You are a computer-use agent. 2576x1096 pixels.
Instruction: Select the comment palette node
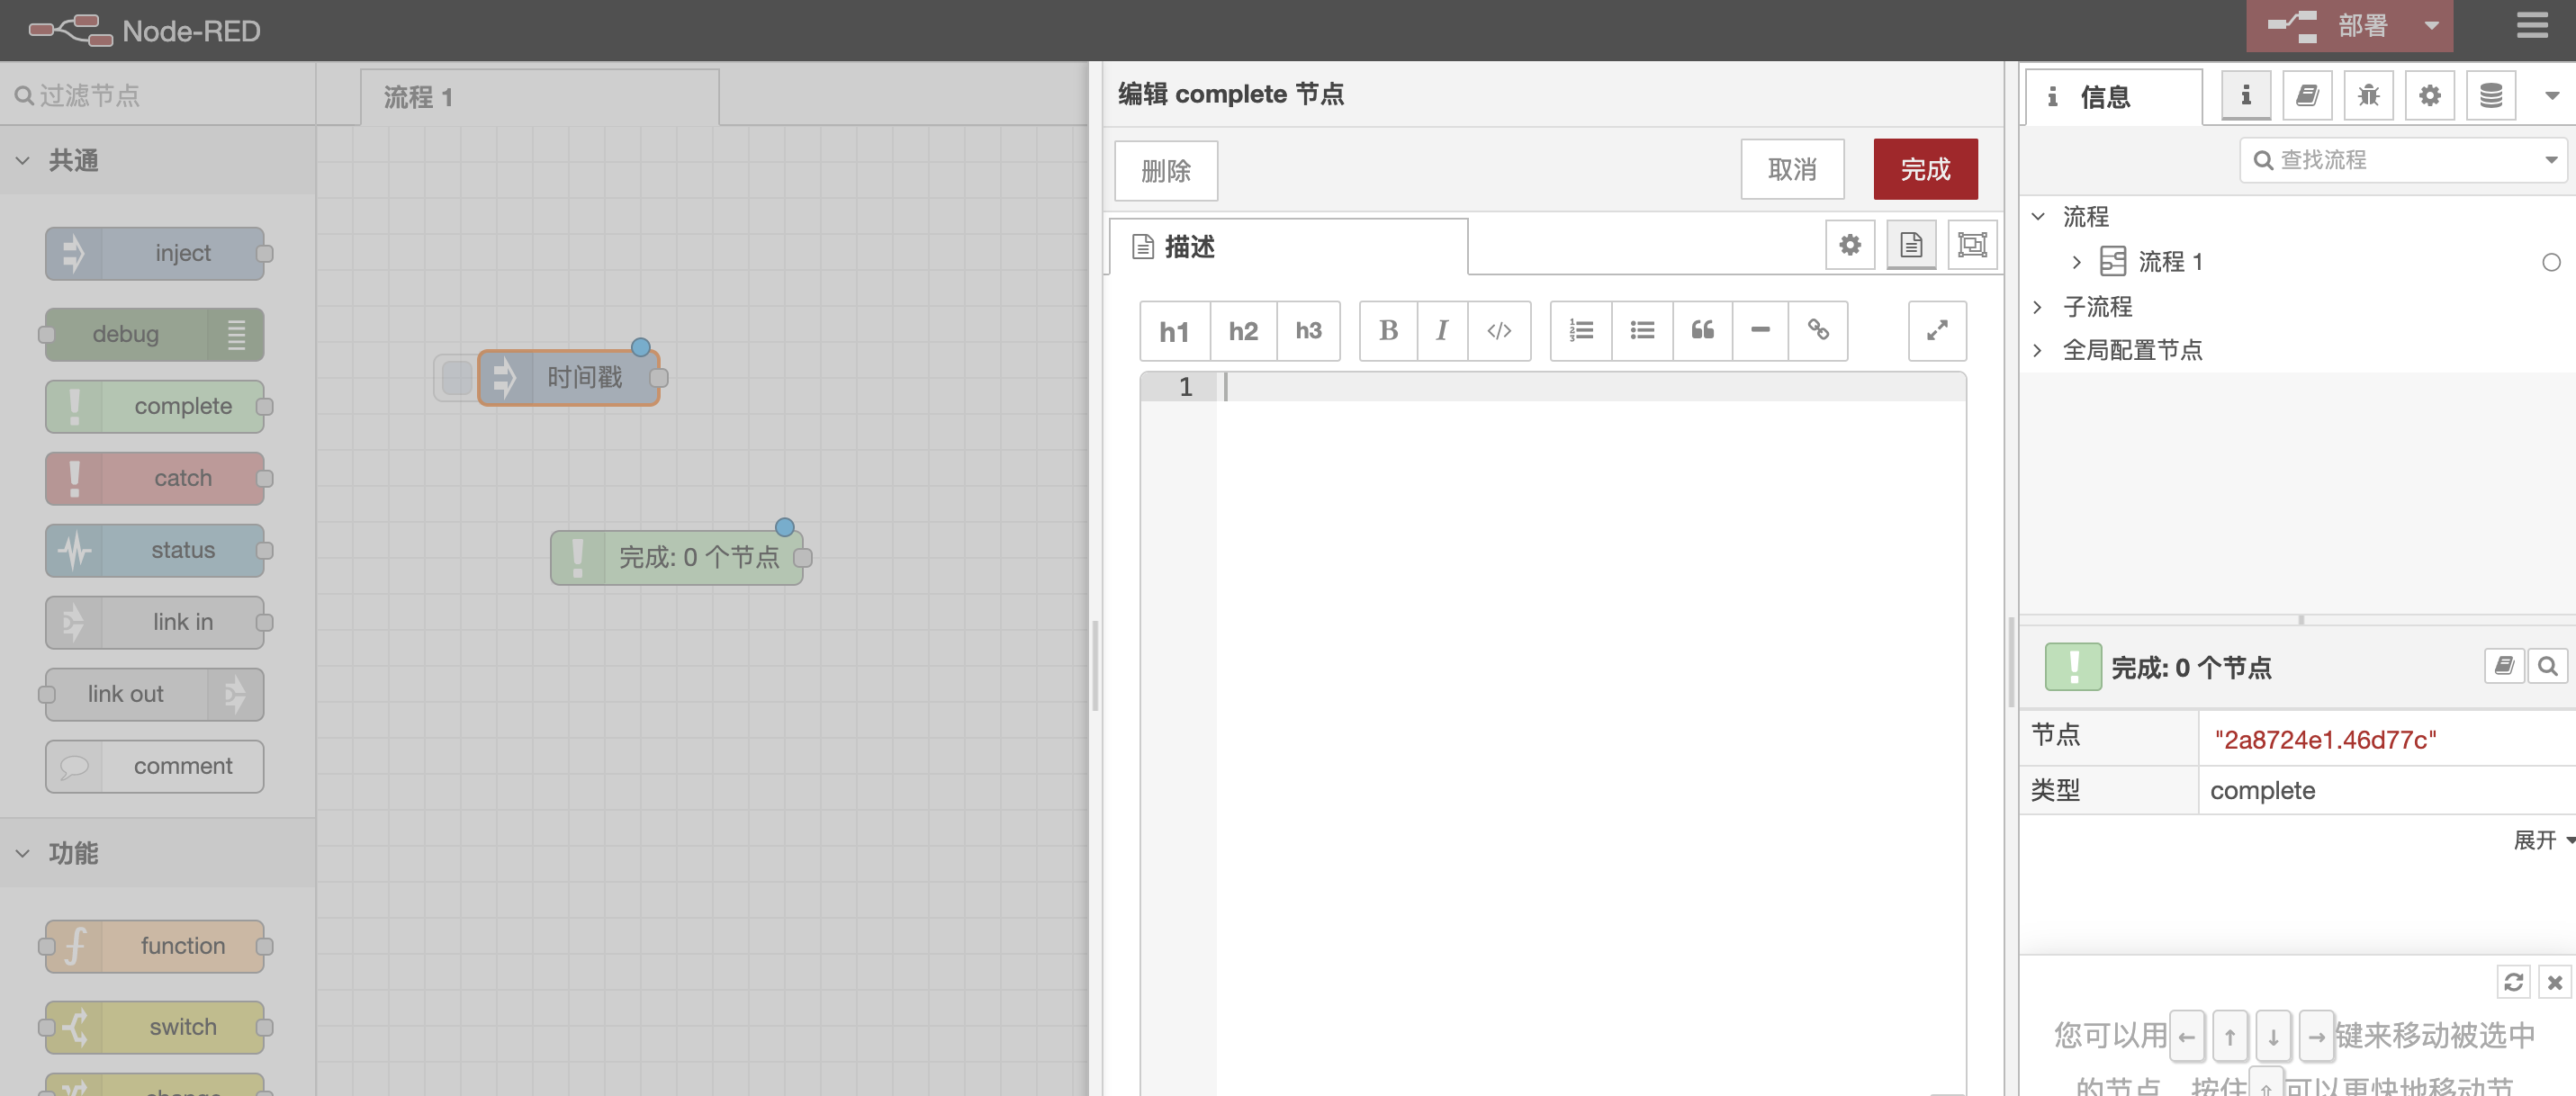(x=155, y=766)
